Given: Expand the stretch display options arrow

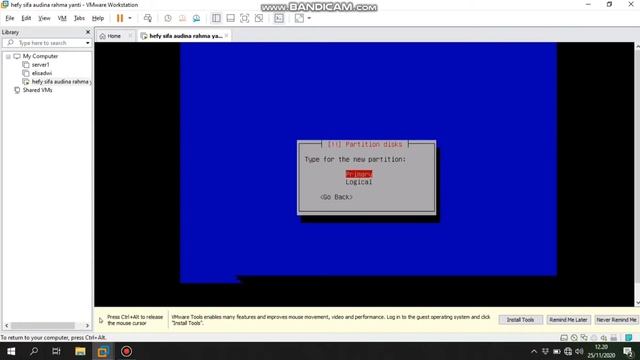Looking at the screenshot, I should pos(309,18).
